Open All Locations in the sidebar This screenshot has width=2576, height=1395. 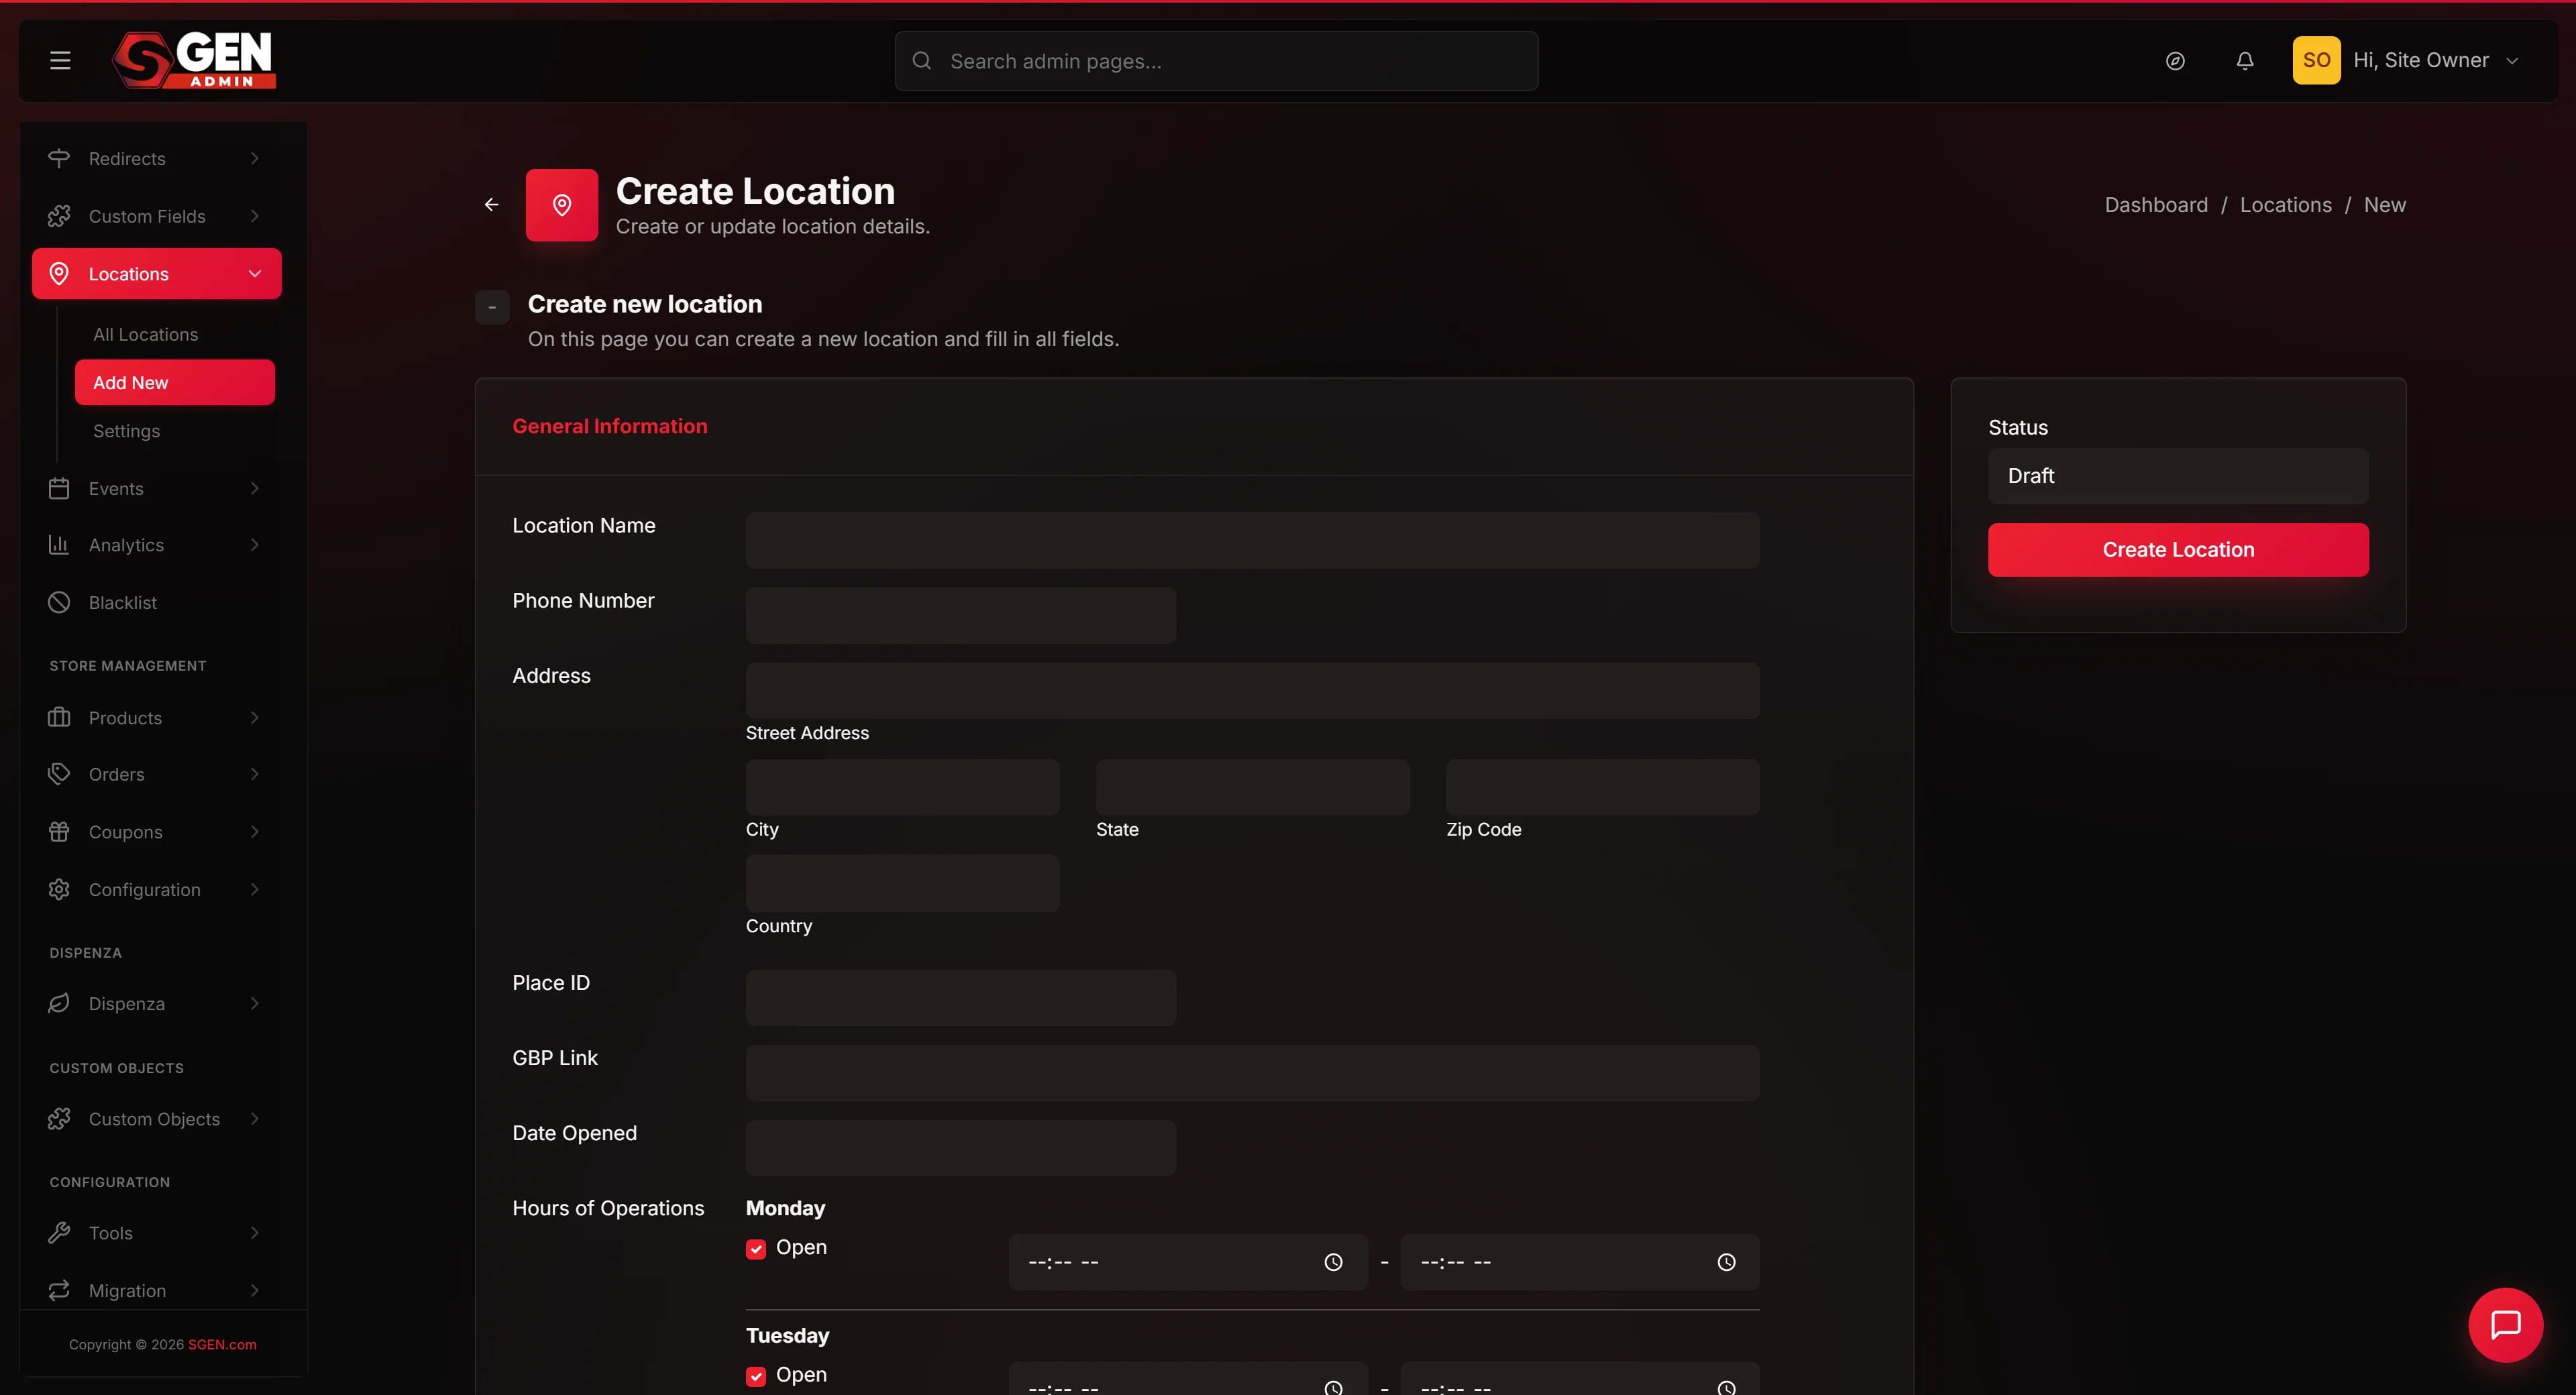146,334
